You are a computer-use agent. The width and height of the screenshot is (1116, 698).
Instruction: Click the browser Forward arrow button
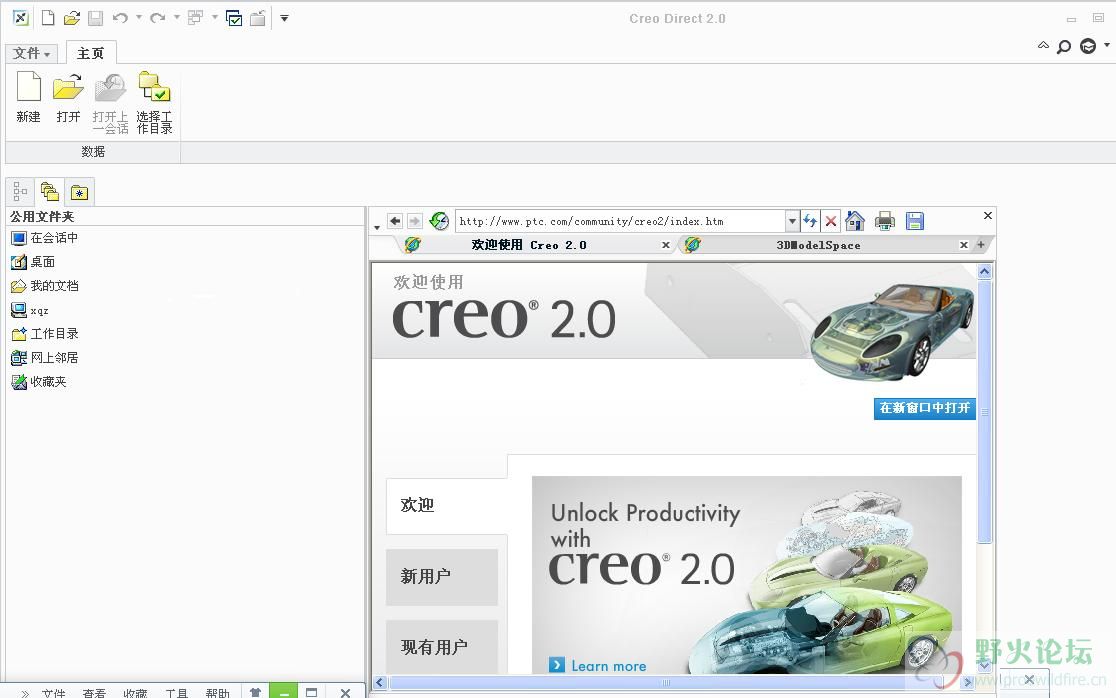[414, 221]
